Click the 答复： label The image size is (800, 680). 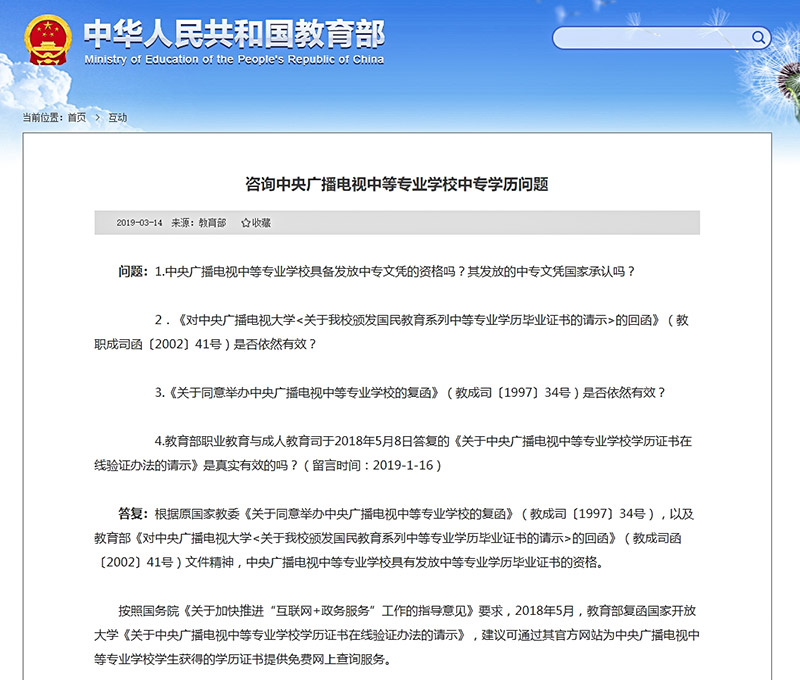pos(133,514)
